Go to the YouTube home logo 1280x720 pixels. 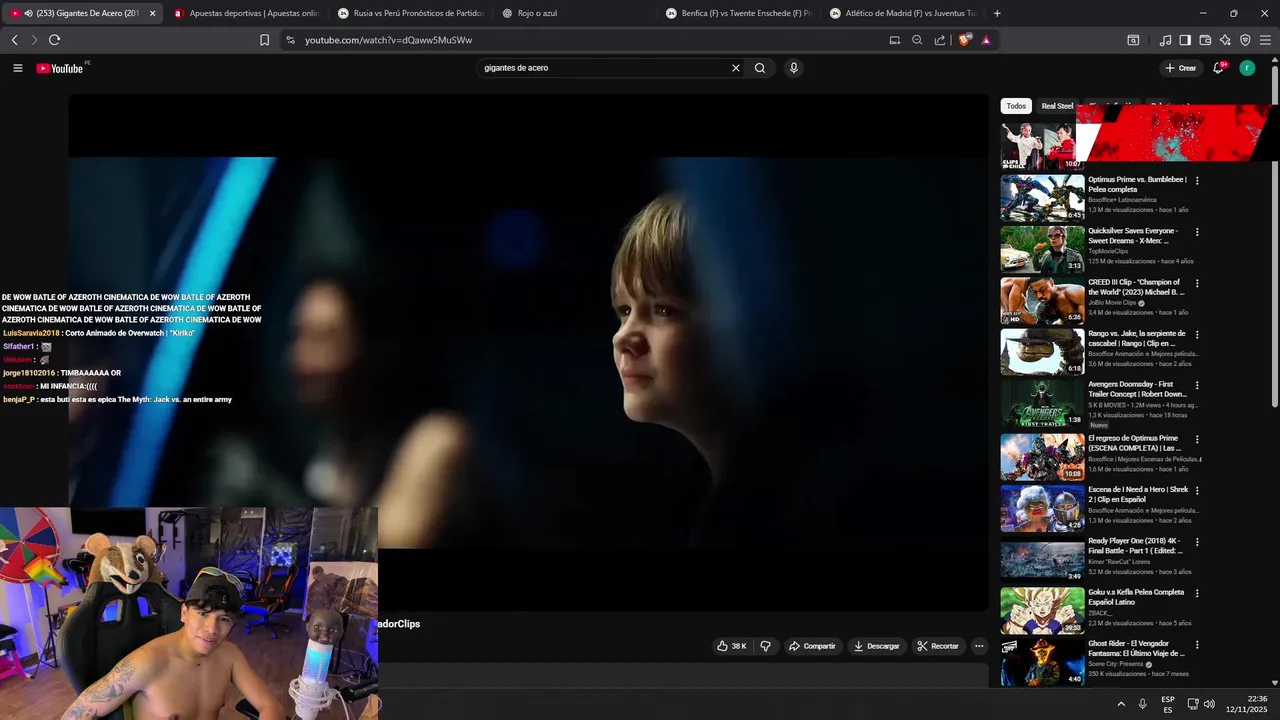point(60,68)
